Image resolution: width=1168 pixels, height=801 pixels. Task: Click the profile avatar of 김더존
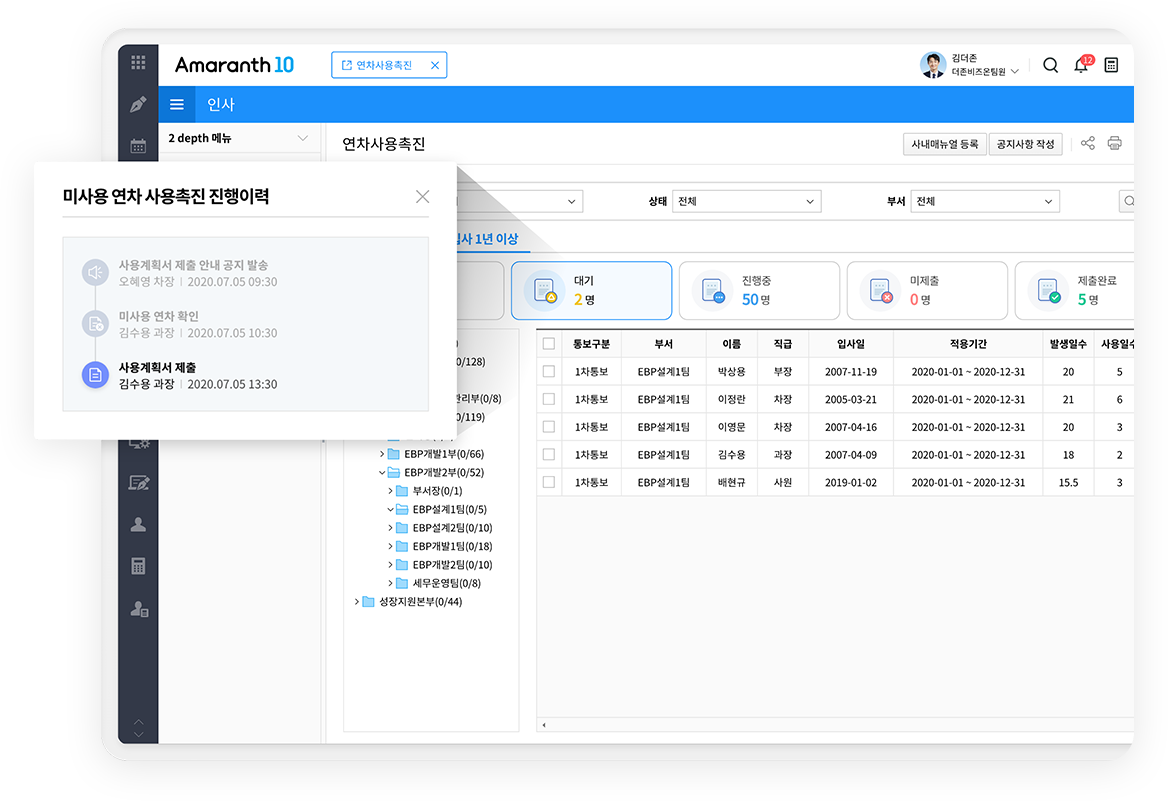coord(933,65)
